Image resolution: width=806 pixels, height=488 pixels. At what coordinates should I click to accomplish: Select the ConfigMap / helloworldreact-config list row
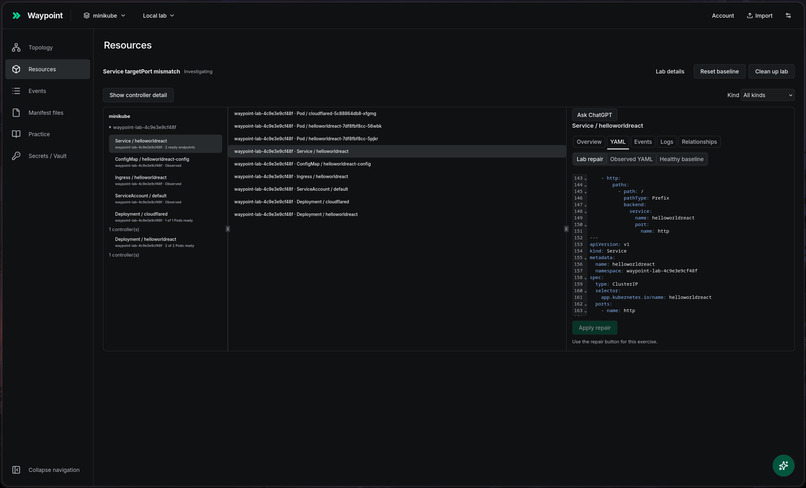[x=397, y=164]
